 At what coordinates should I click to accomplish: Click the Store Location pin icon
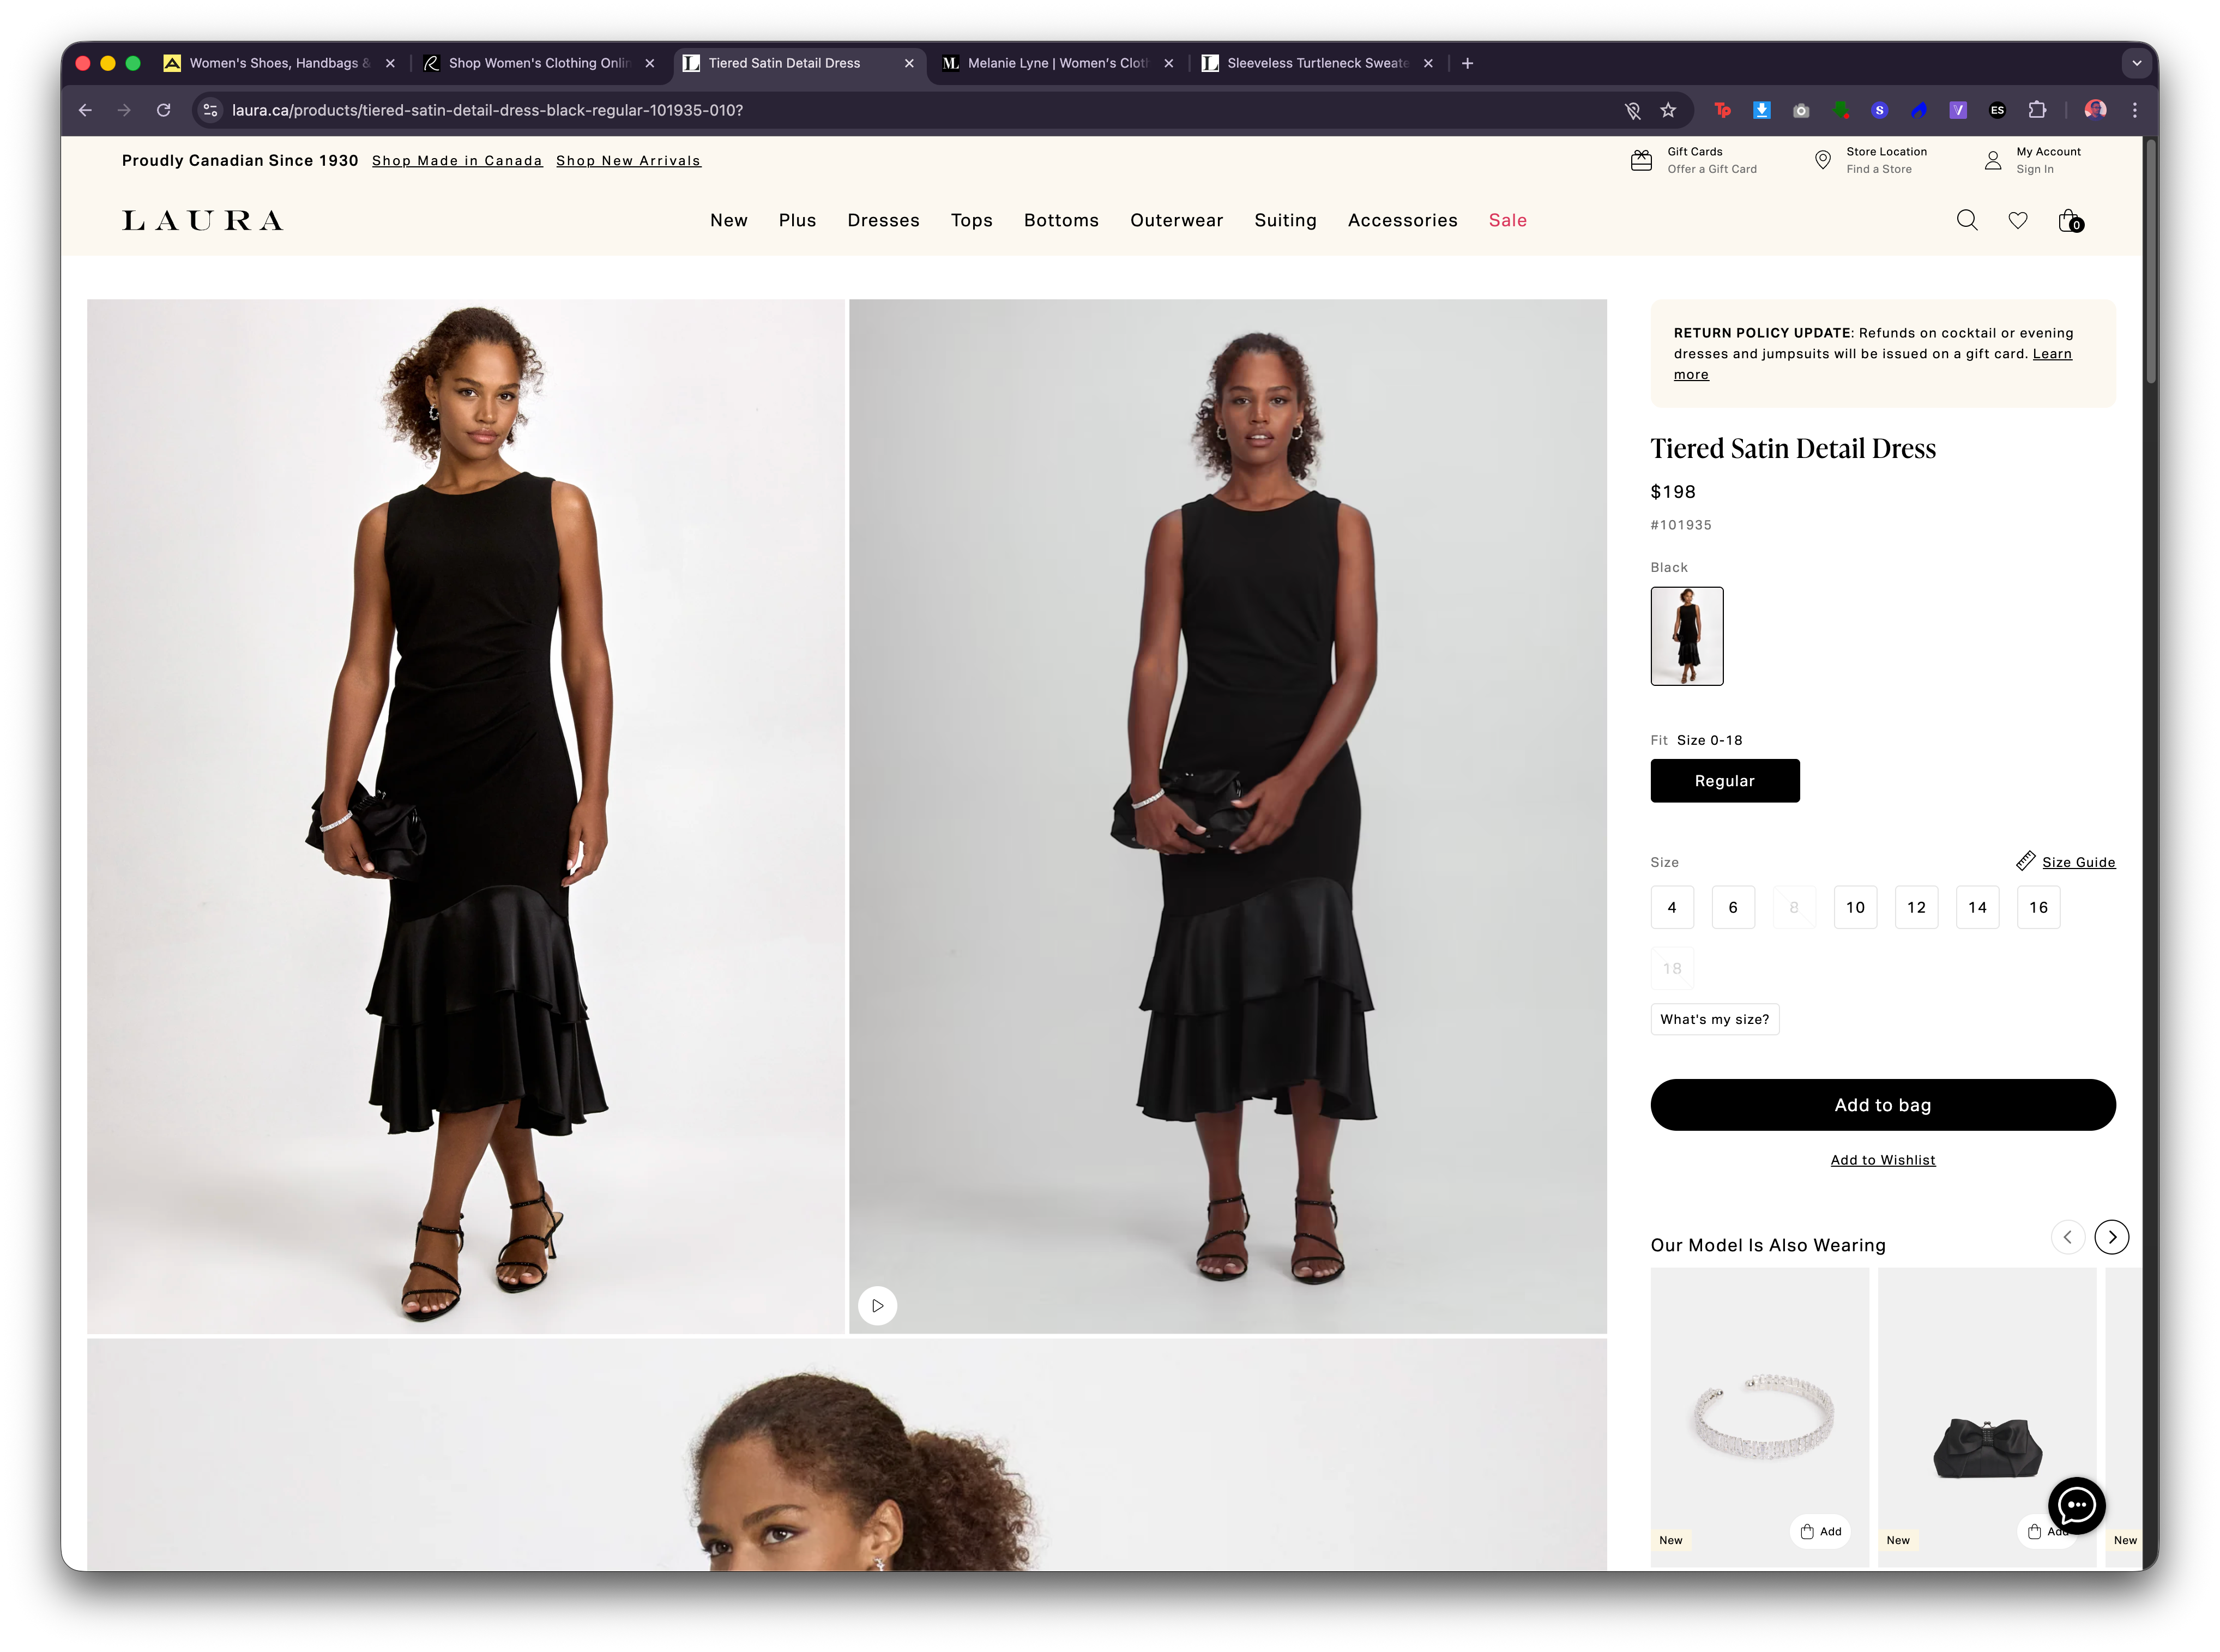1822,160
